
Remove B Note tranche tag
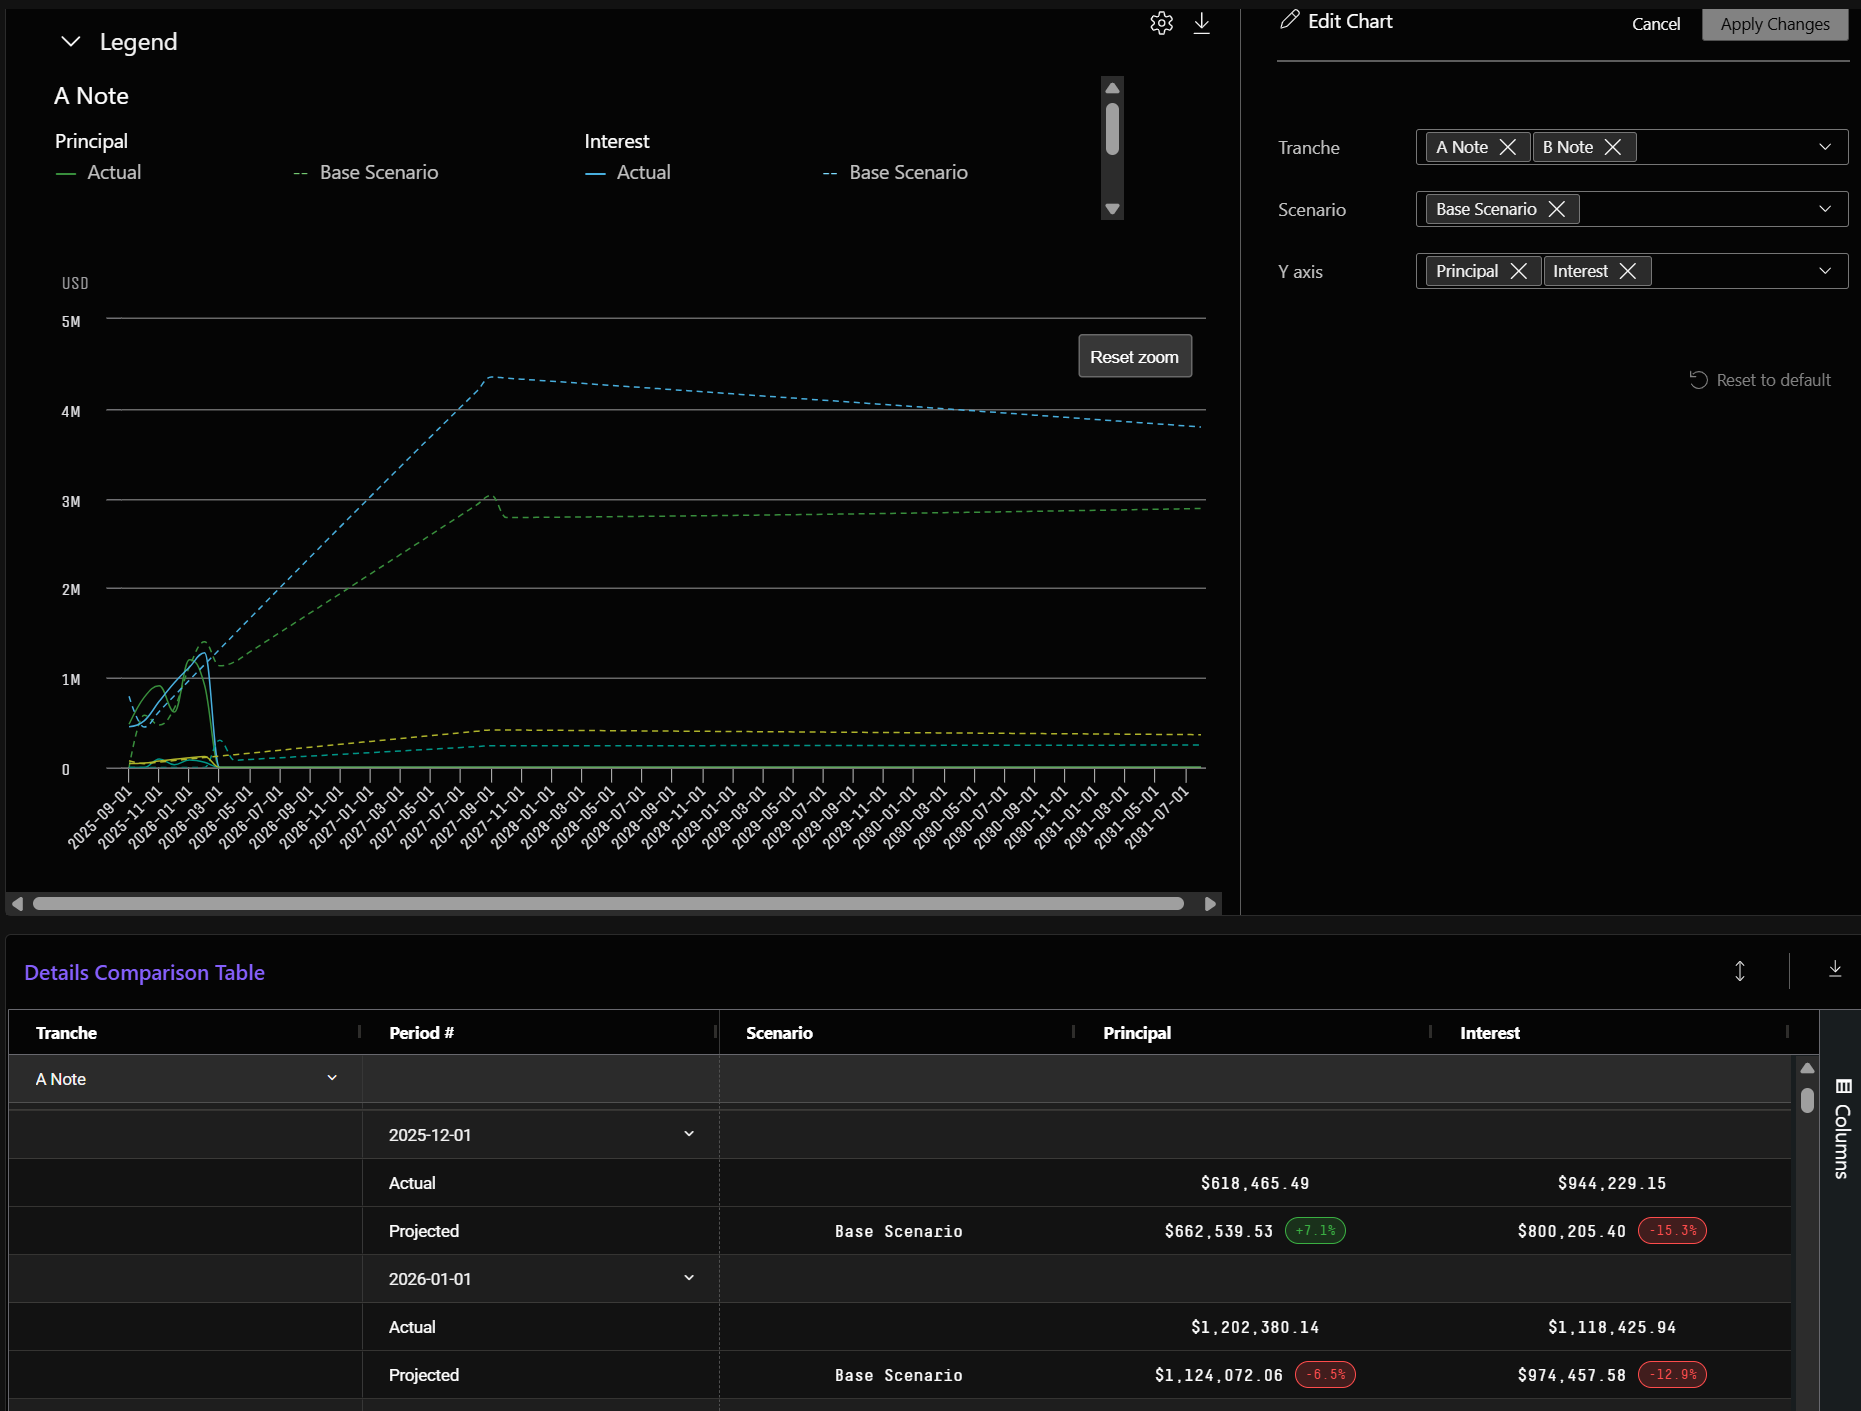coord(1613,147)
